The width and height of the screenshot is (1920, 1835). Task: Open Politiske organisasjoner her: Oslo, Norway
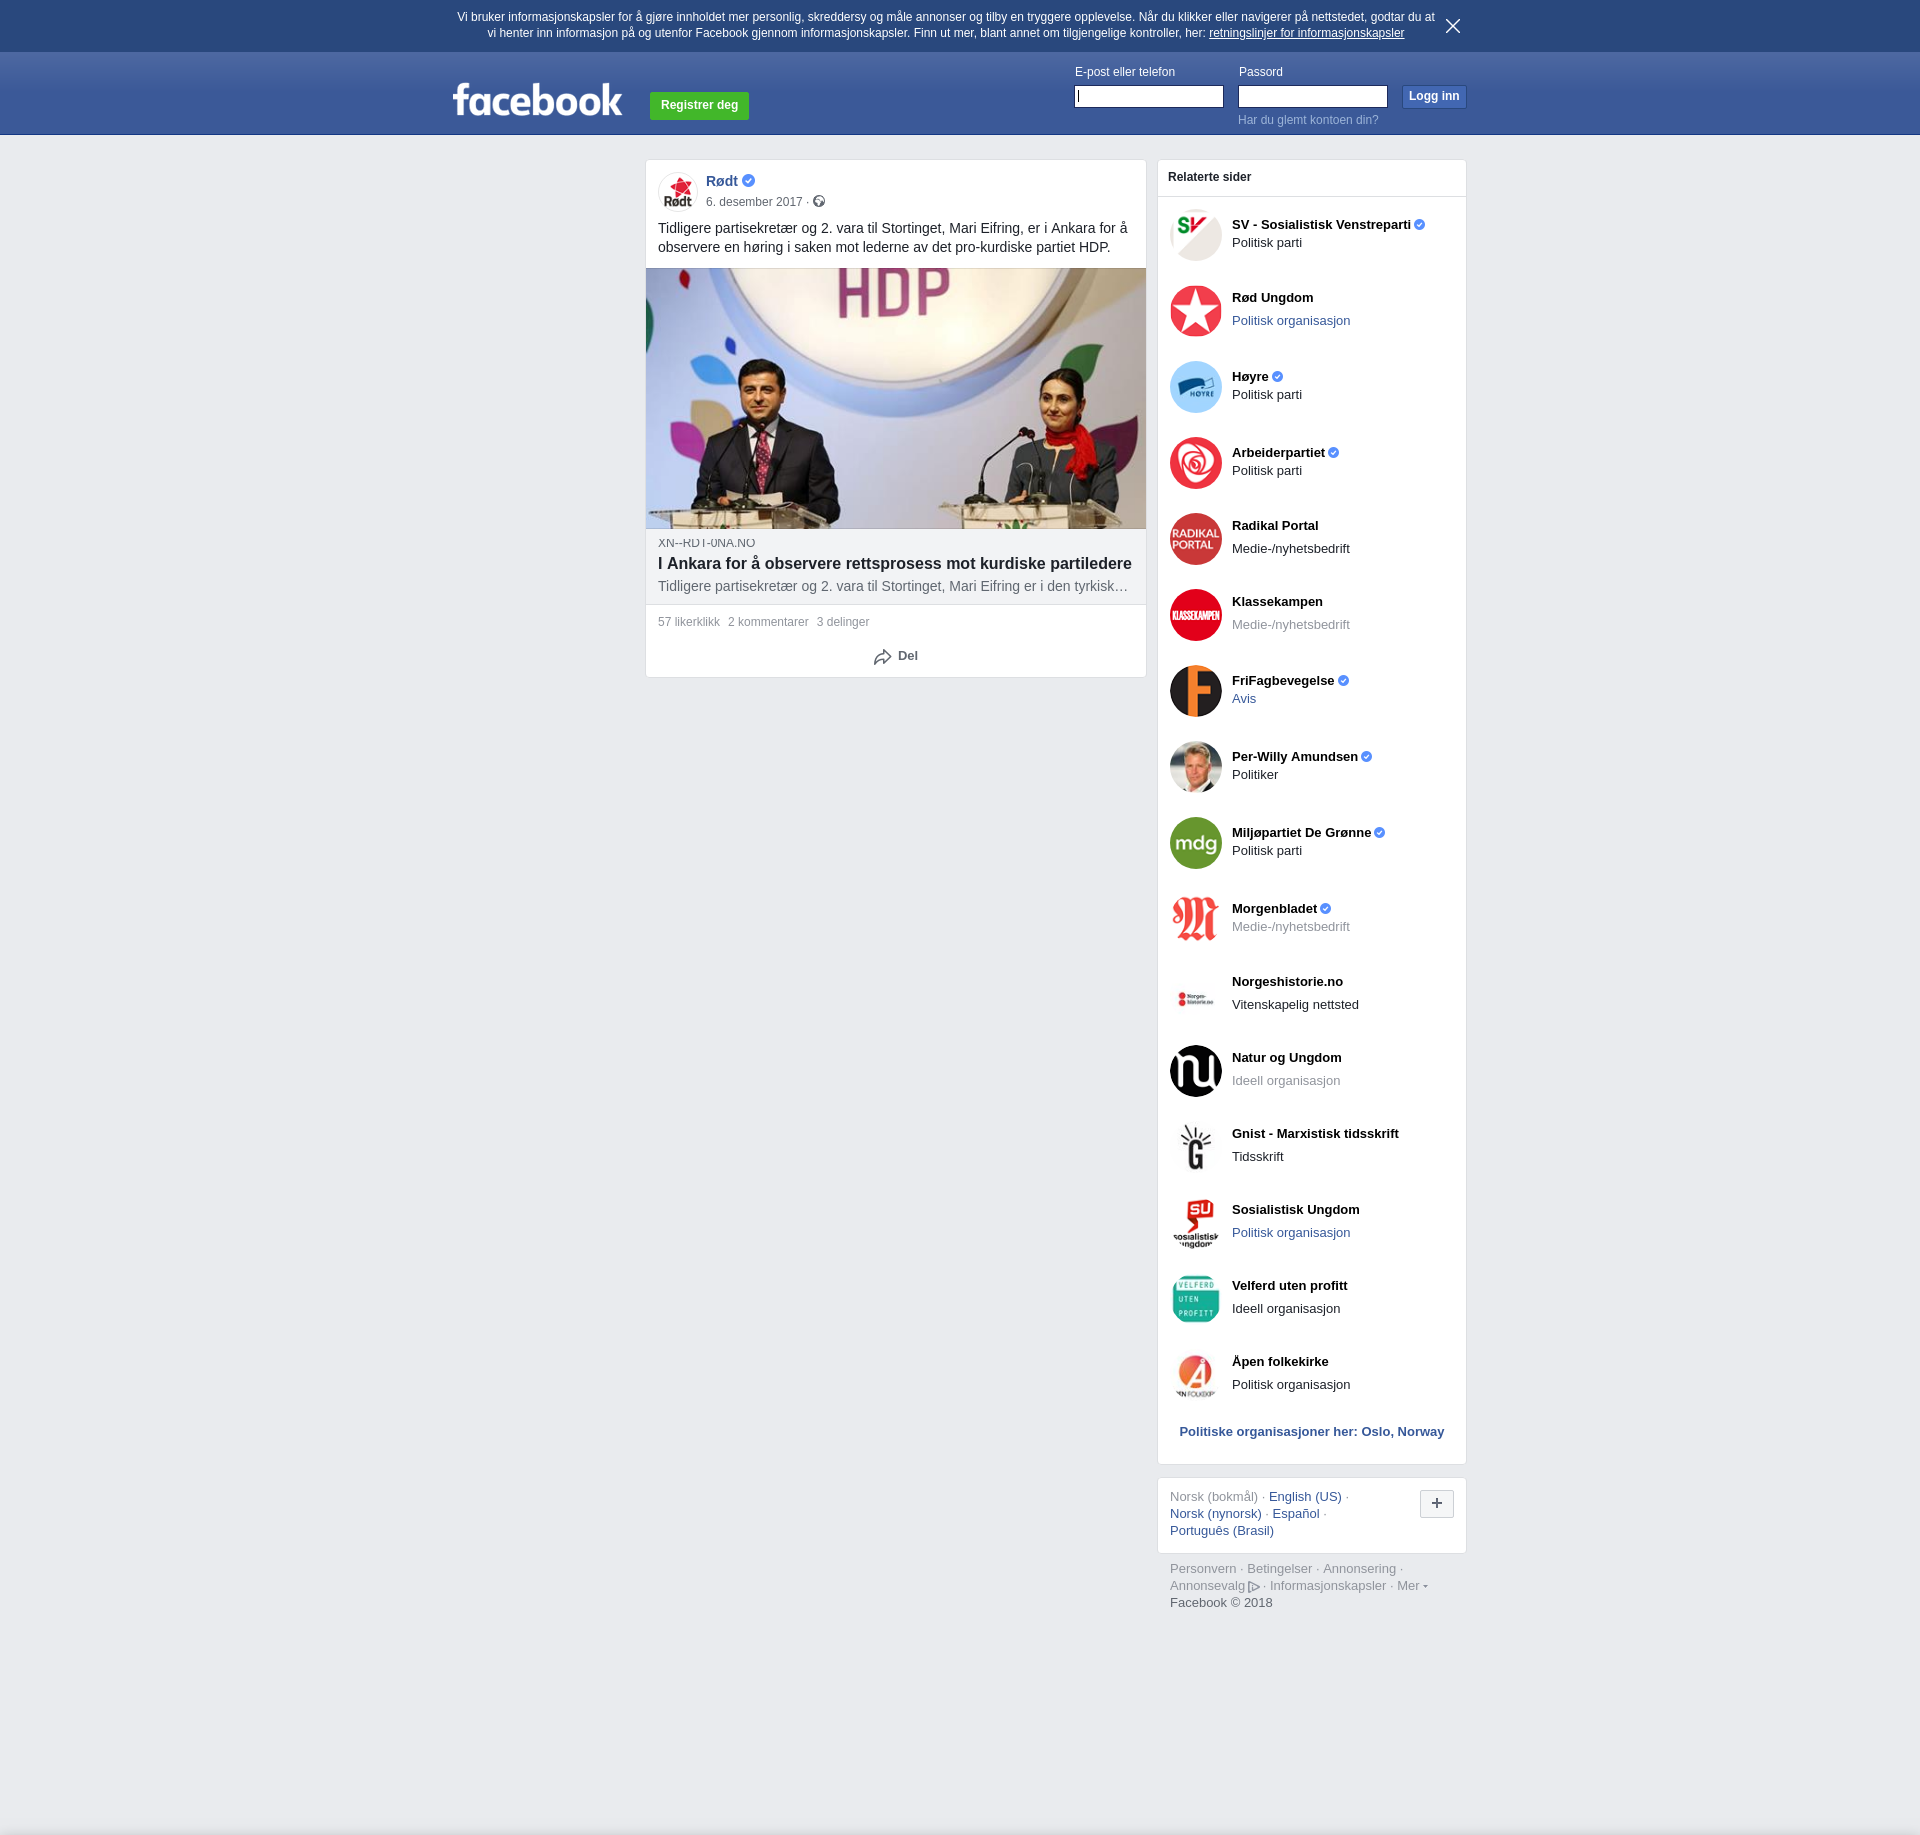click(1311, 1432)
